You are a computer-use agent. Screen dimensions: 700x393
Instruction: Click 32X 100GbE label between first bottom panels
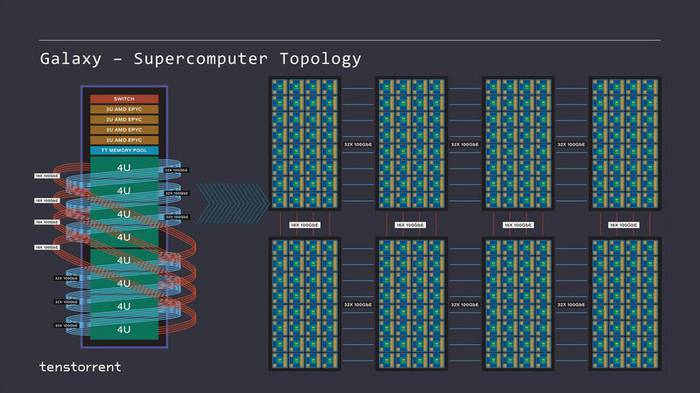pyautogui.click(x=358, y=305)
